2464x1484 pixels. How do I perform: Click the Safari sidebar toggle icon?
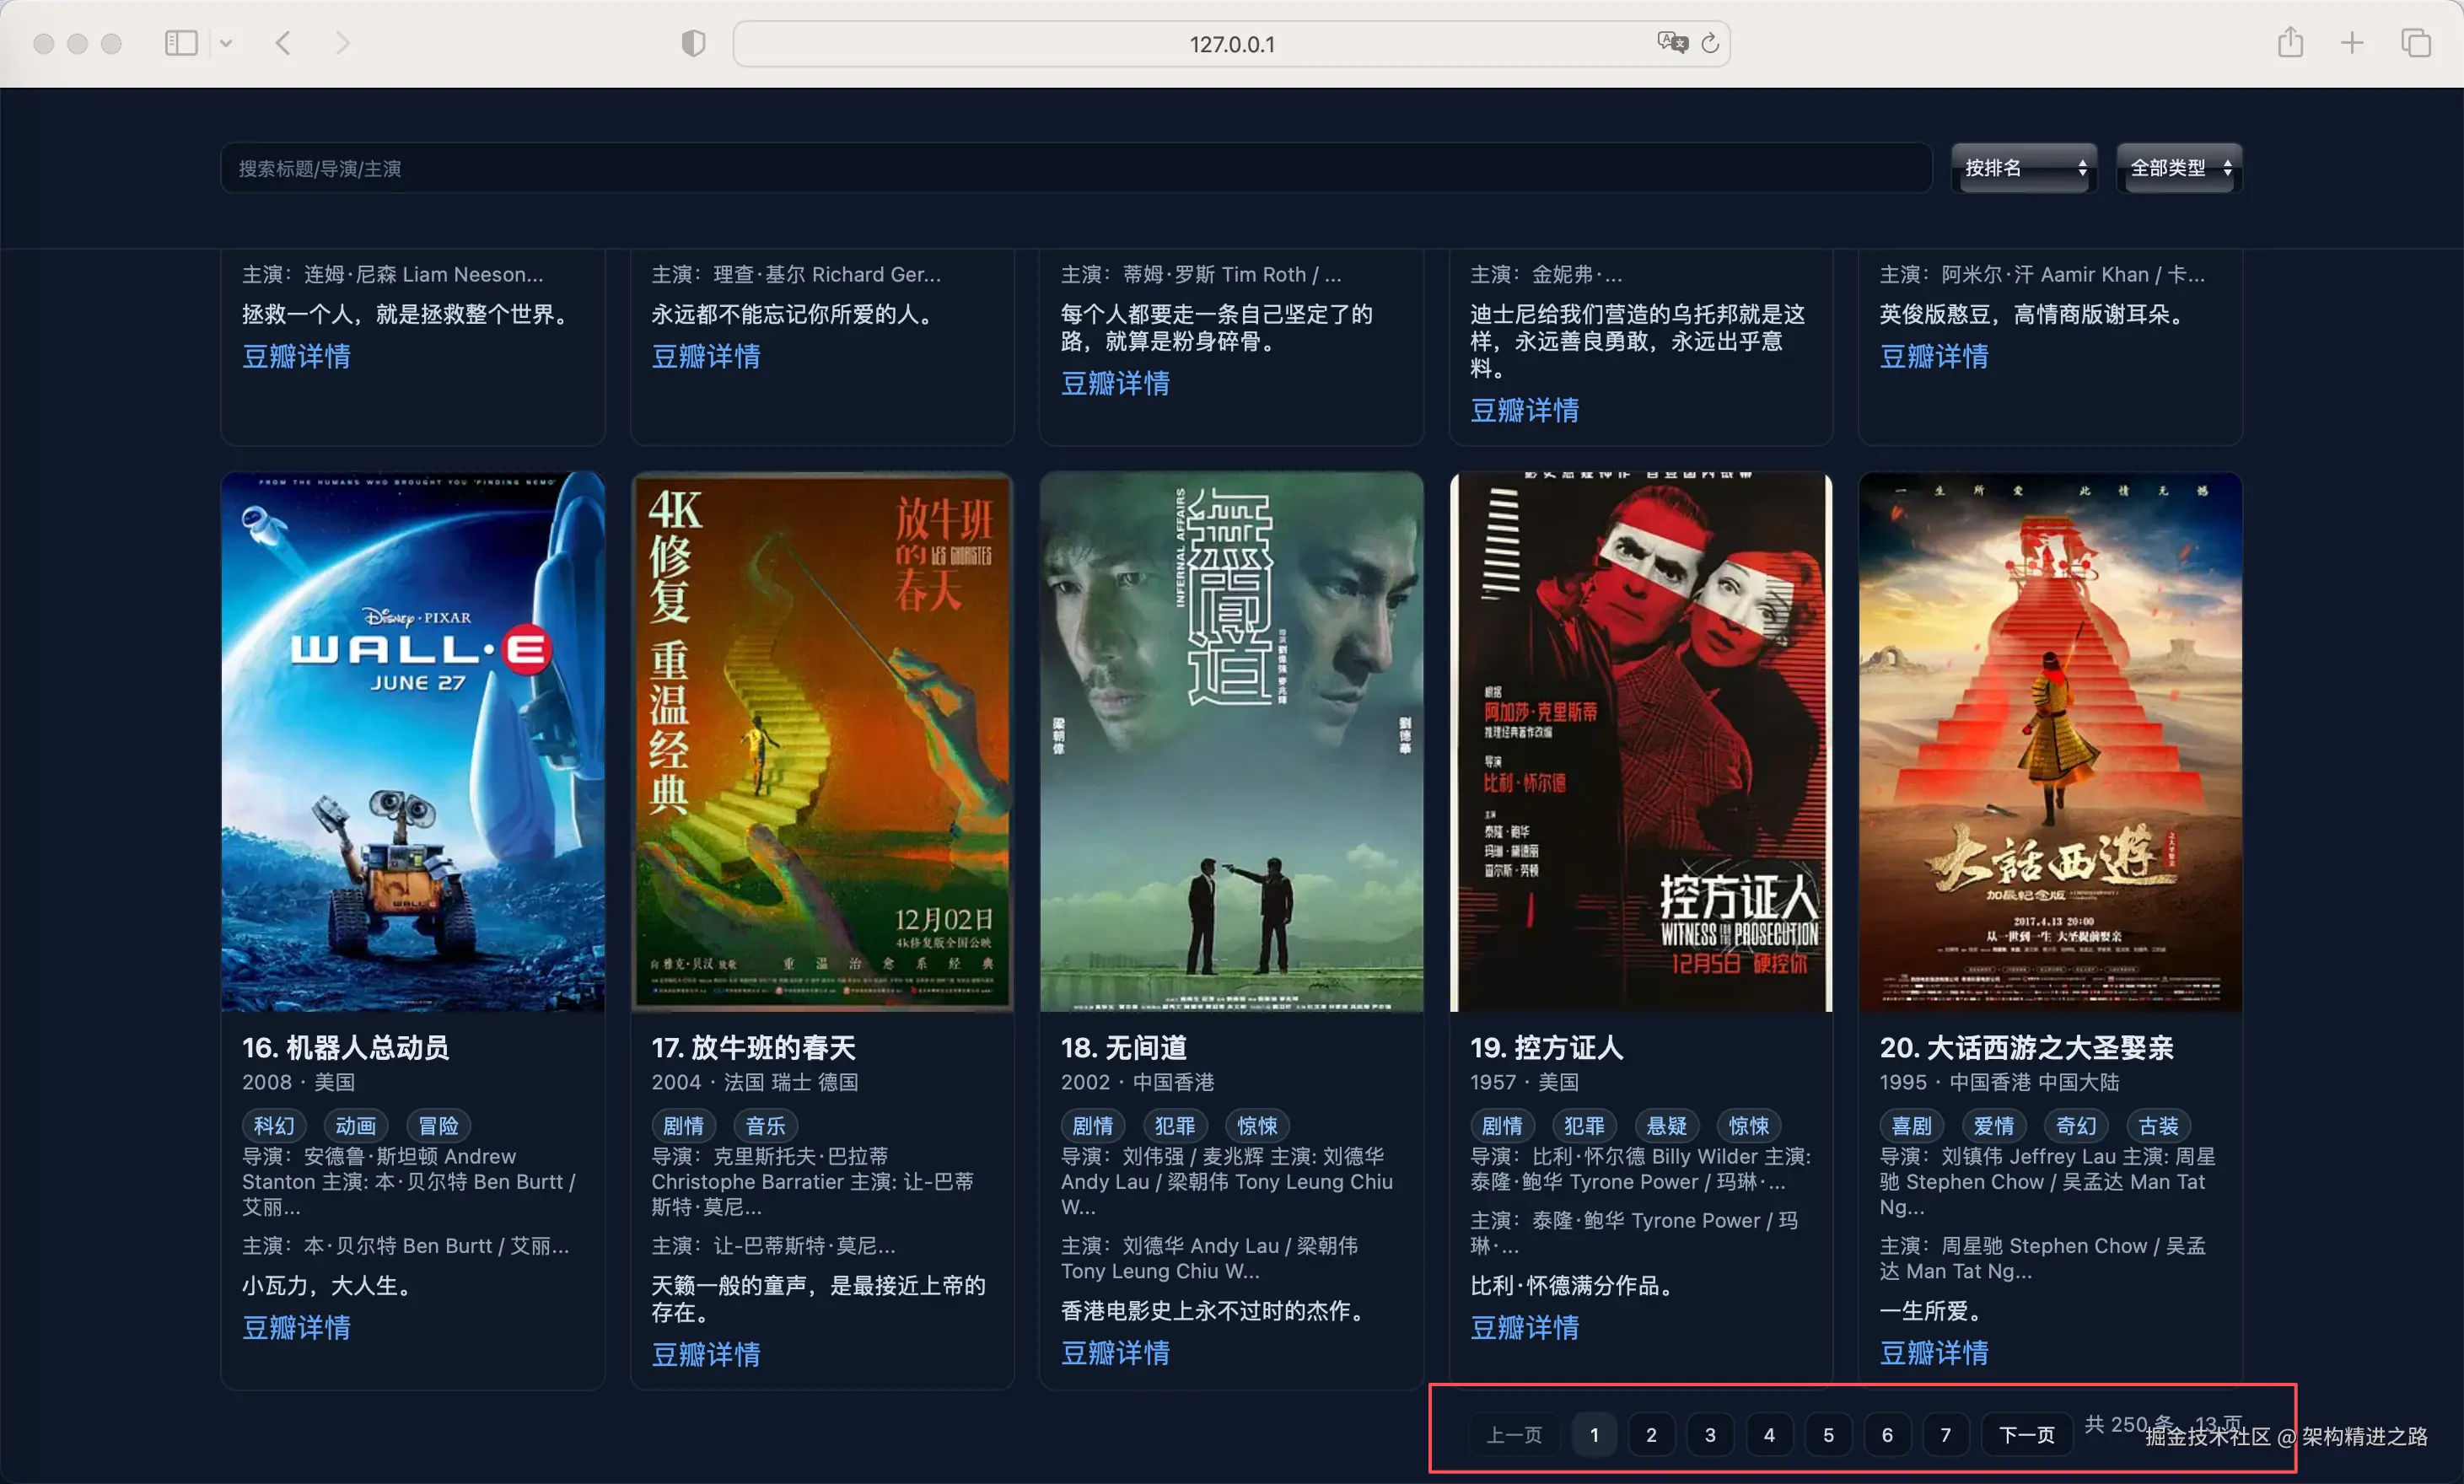(181, 43)
